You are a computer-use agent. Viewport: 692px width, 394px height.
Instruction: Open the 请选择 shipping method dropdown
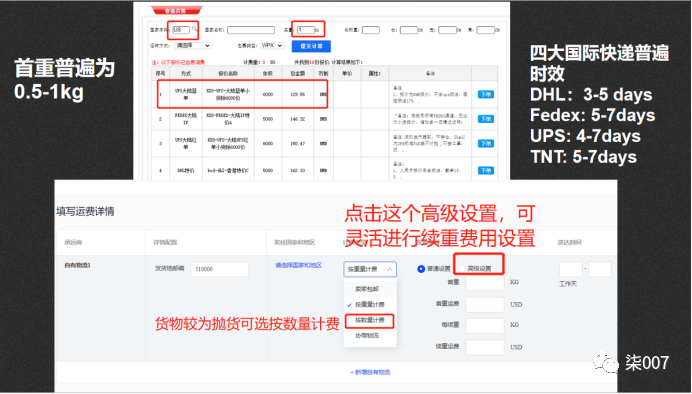[x=193, y=45]
